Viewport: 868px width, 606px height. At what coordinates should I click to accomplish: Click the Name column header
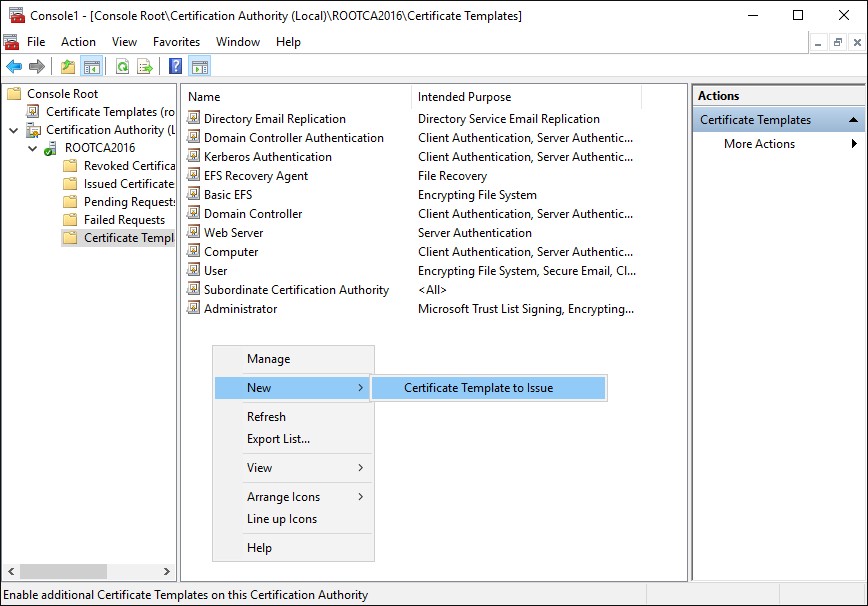point(298,97)
